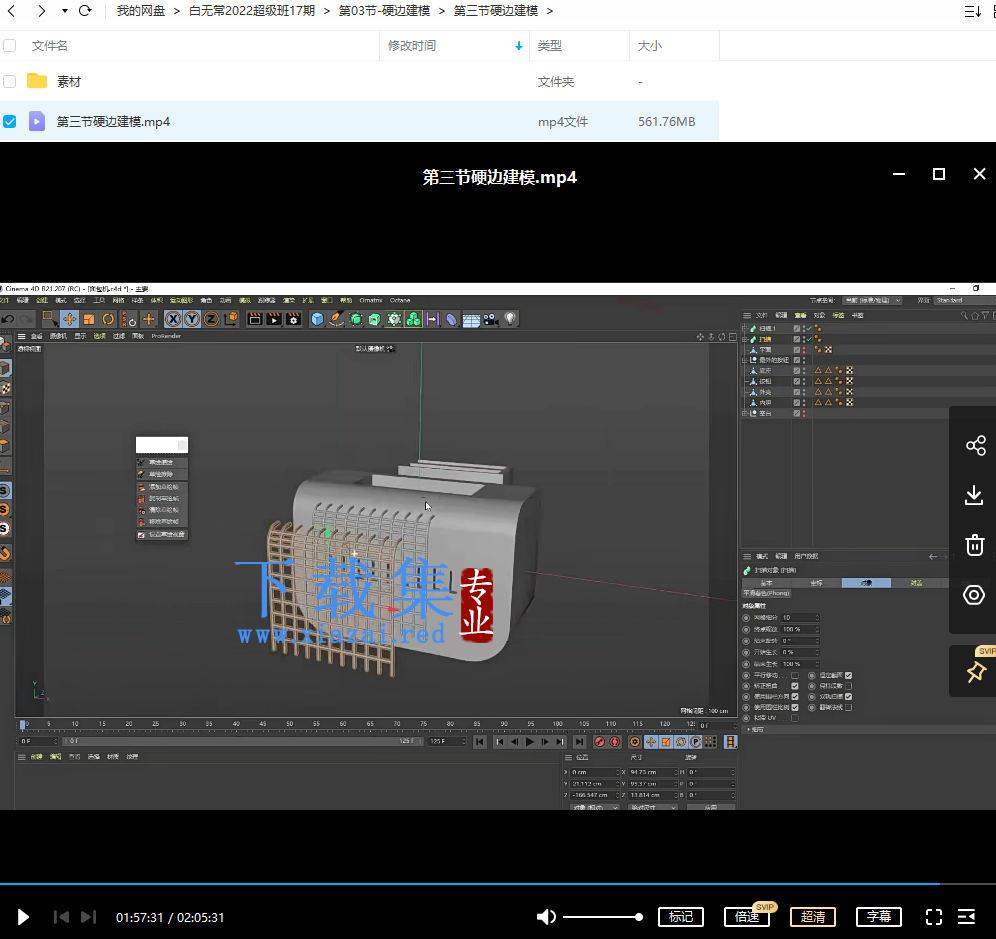This screenshot has height=939, width=996.
Task: Skip to the next video
Action: tap(88, 917)
